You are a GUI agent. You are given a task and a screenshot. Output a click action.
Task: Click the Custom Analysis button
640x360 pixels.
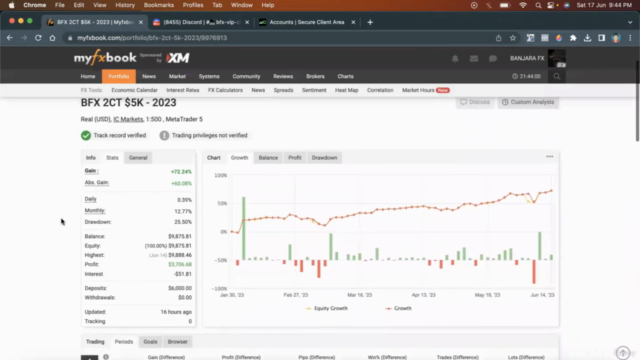pyautogui.click(x=528, y=102)
